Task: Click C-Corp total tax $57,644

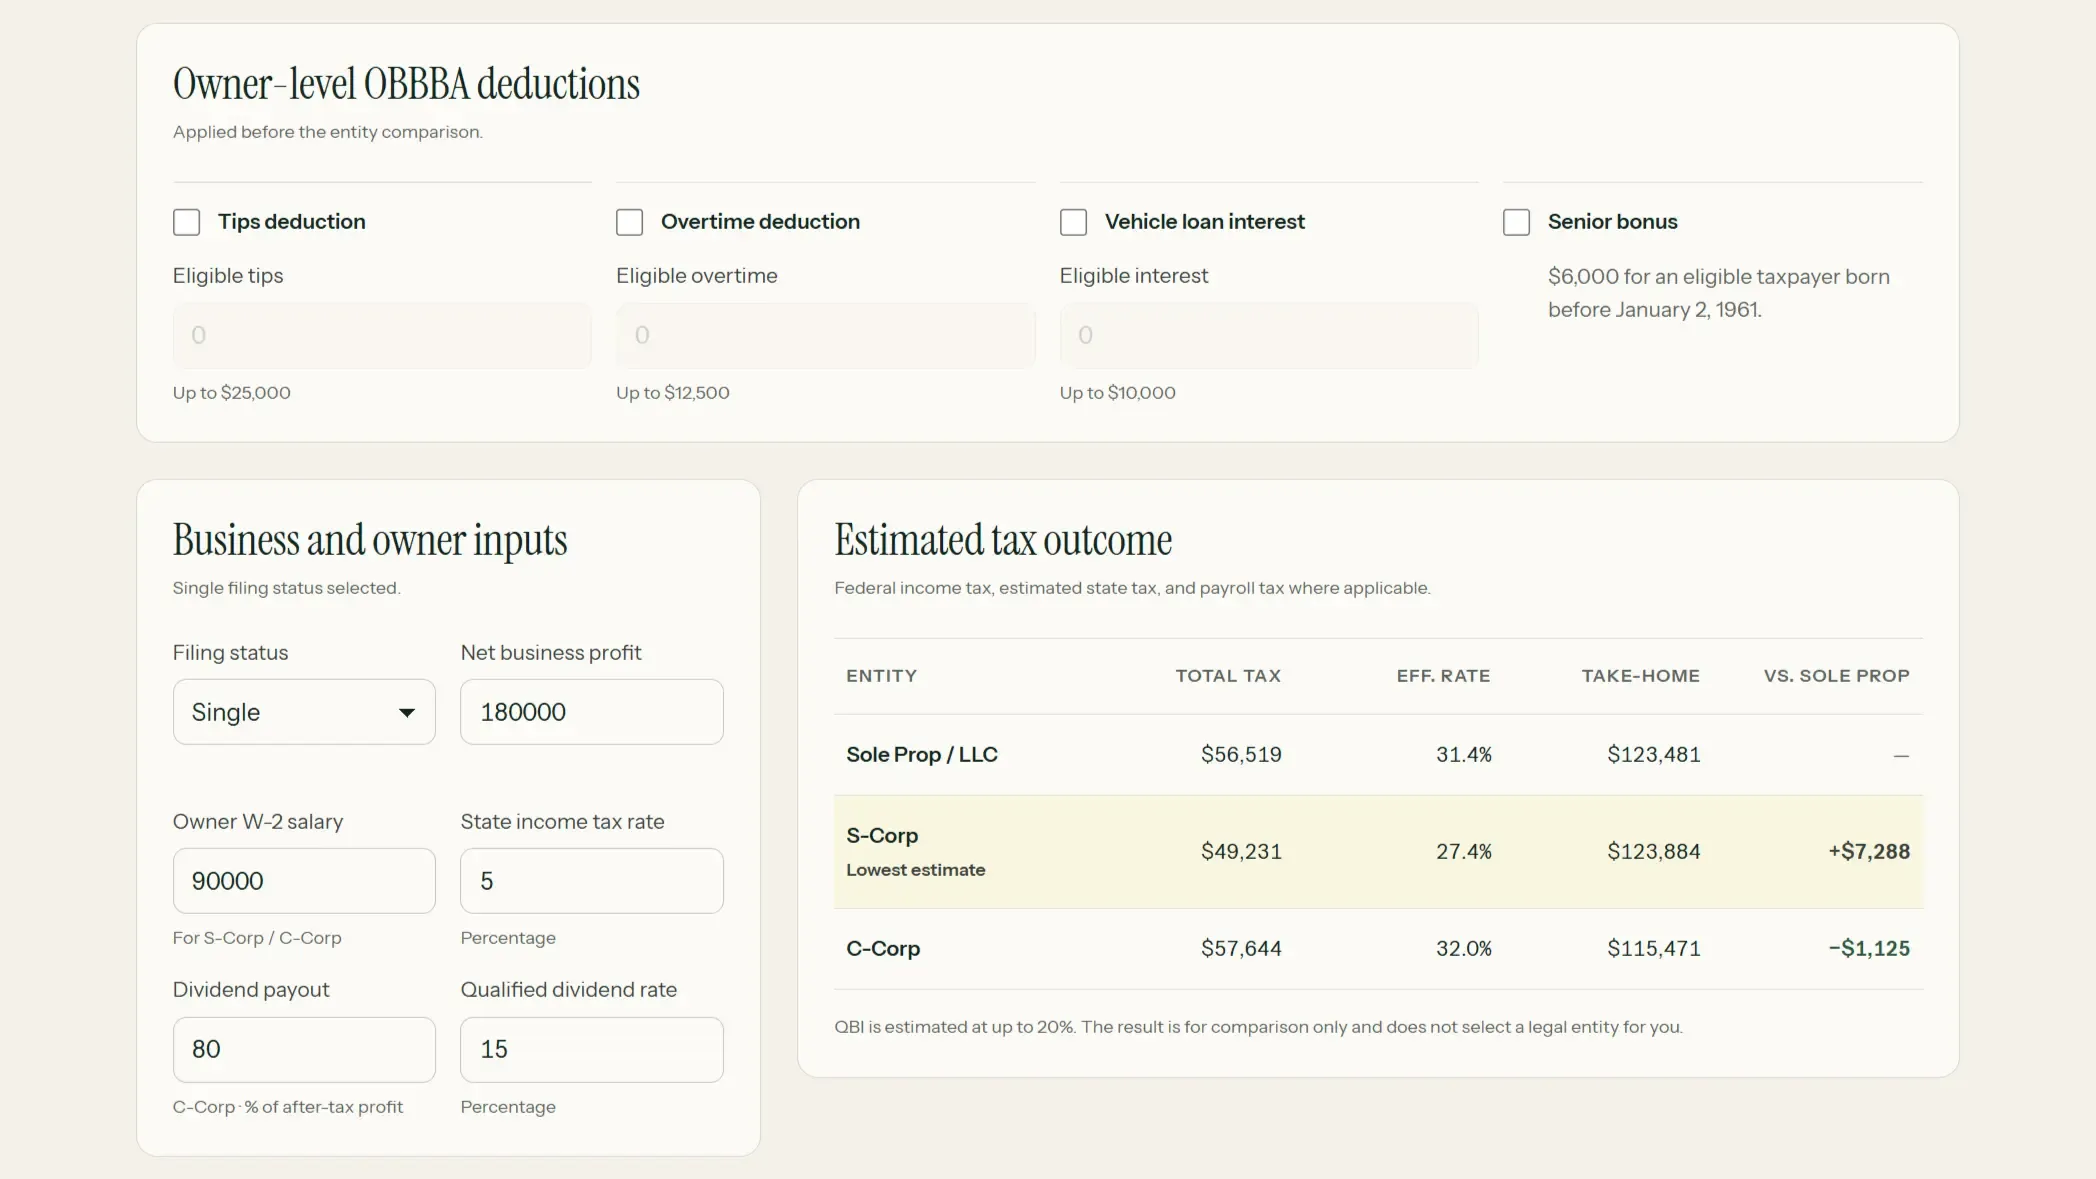Action: pos(1241,949)
